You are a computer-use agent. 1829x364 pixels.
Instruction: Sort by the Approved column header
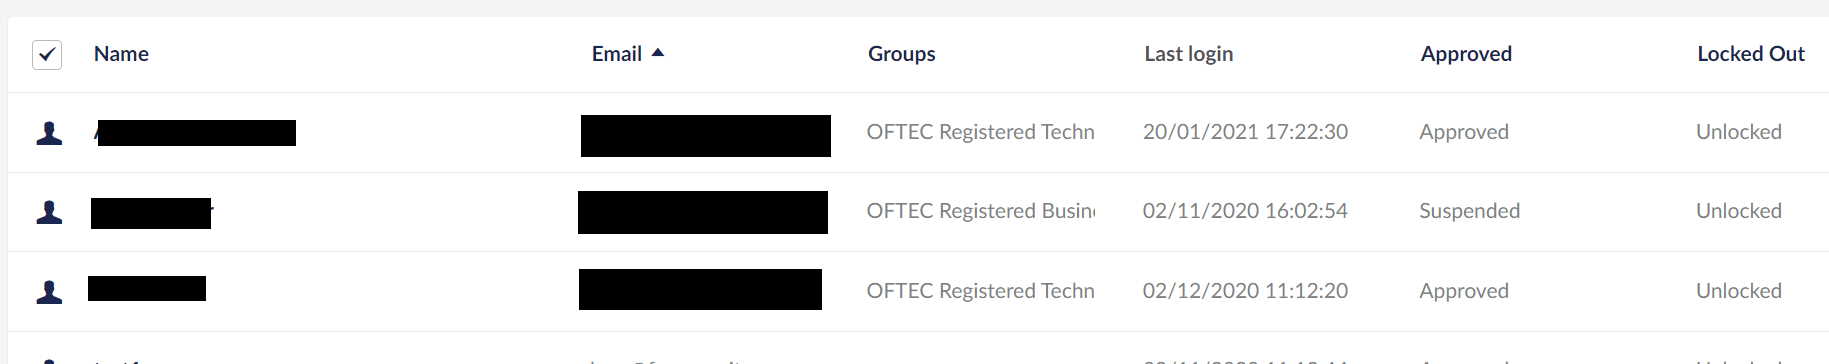[x=1466, y=54]
